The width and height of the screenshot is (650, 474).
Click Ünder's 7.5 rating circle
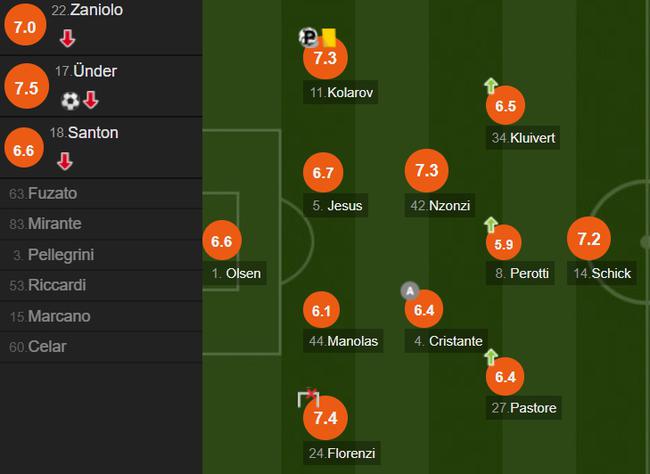point(26,86)
